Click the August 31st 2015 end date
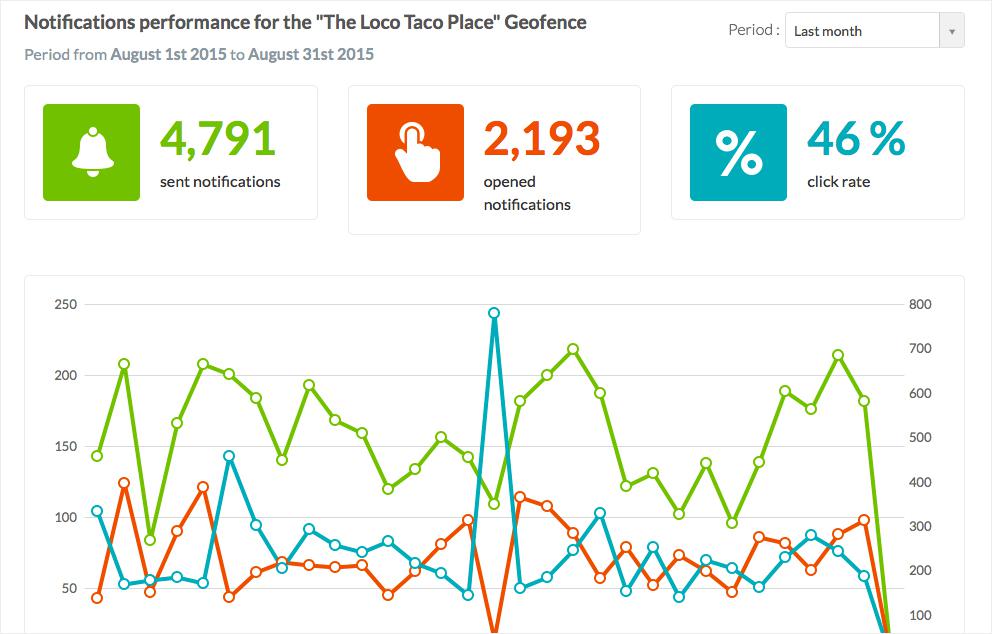 (311, 54)
